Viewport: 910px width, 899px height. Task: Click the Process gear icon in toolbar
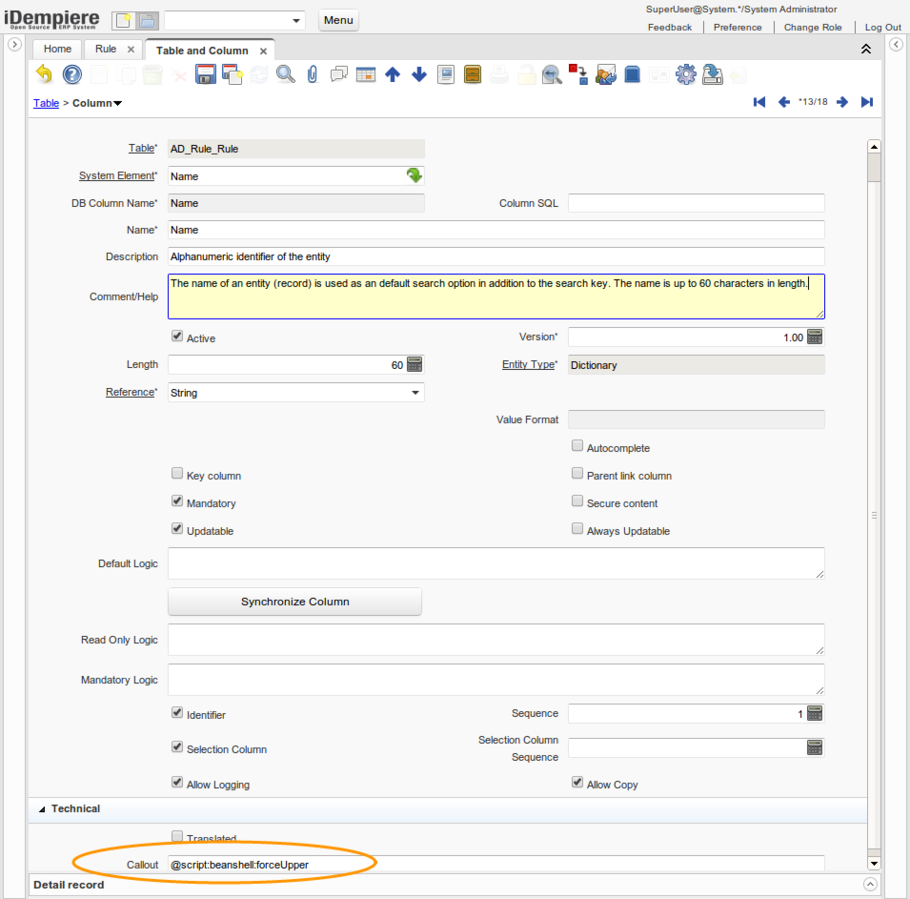click(x=685, y=74)
